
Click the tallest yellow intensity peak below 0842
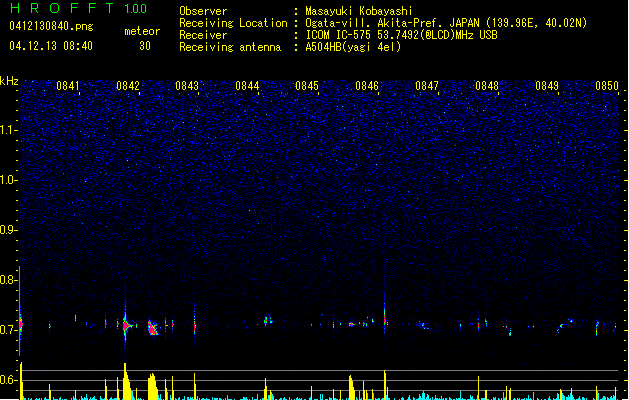[x=126, y=381]
